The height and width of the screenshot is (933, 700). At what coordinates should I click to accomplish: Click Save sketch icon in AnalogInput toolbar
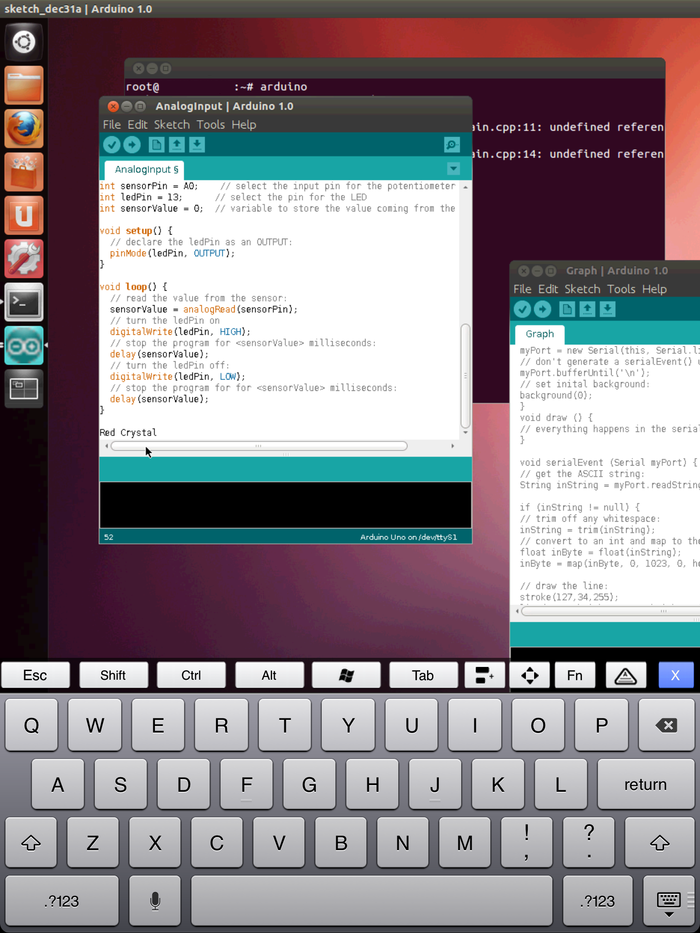click(x=197, y=145)
